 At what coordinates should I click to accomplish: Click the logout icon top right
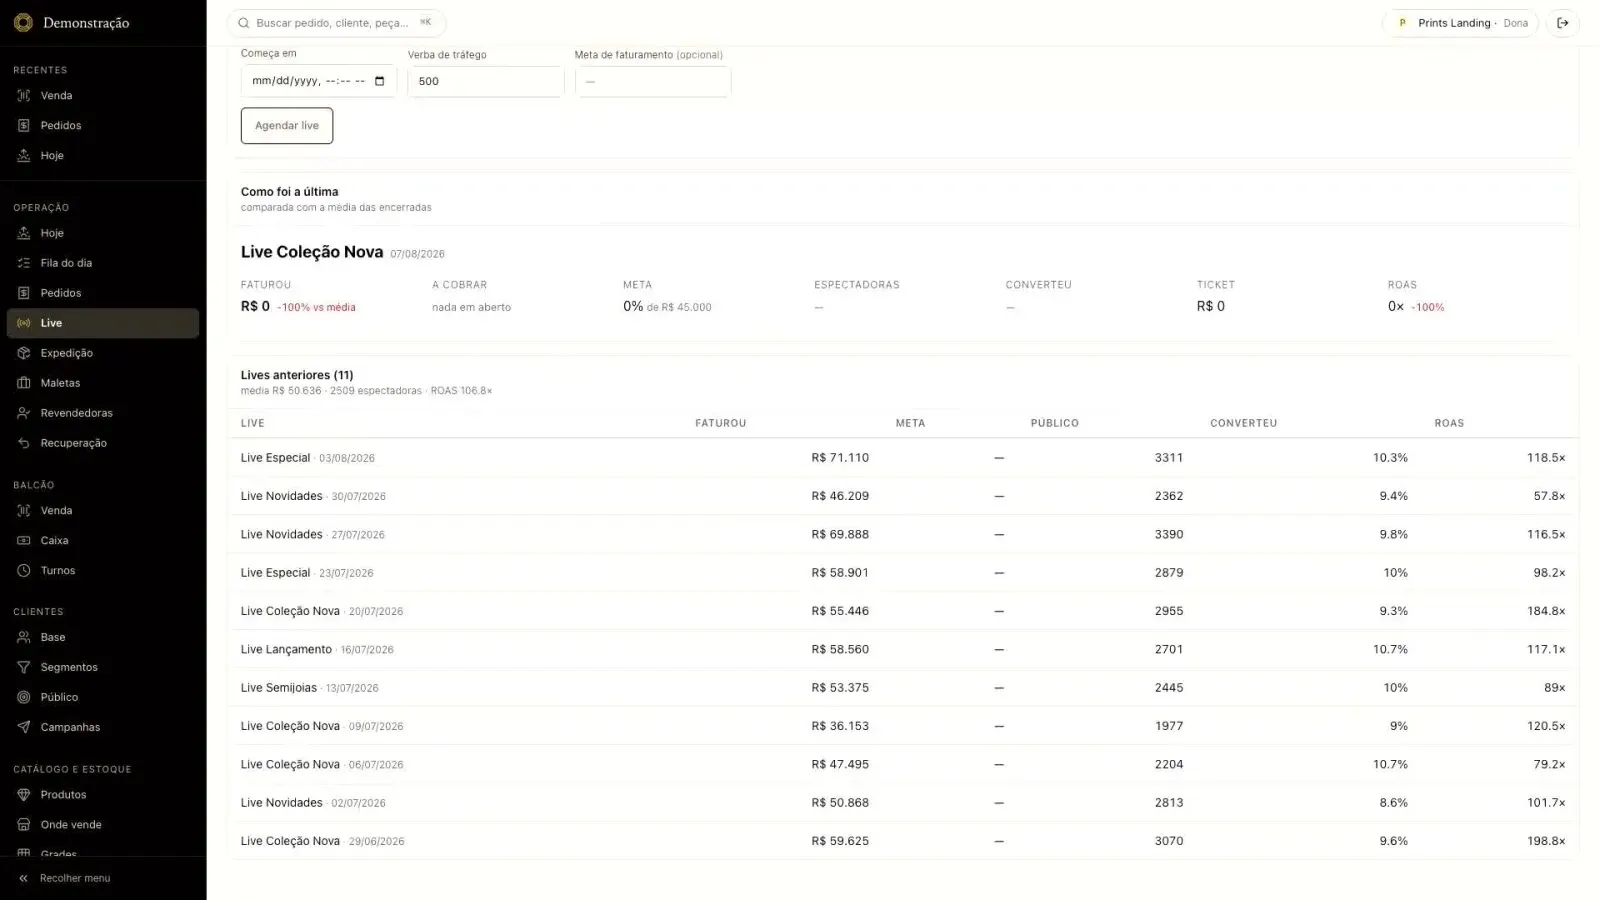[1563, 23]
